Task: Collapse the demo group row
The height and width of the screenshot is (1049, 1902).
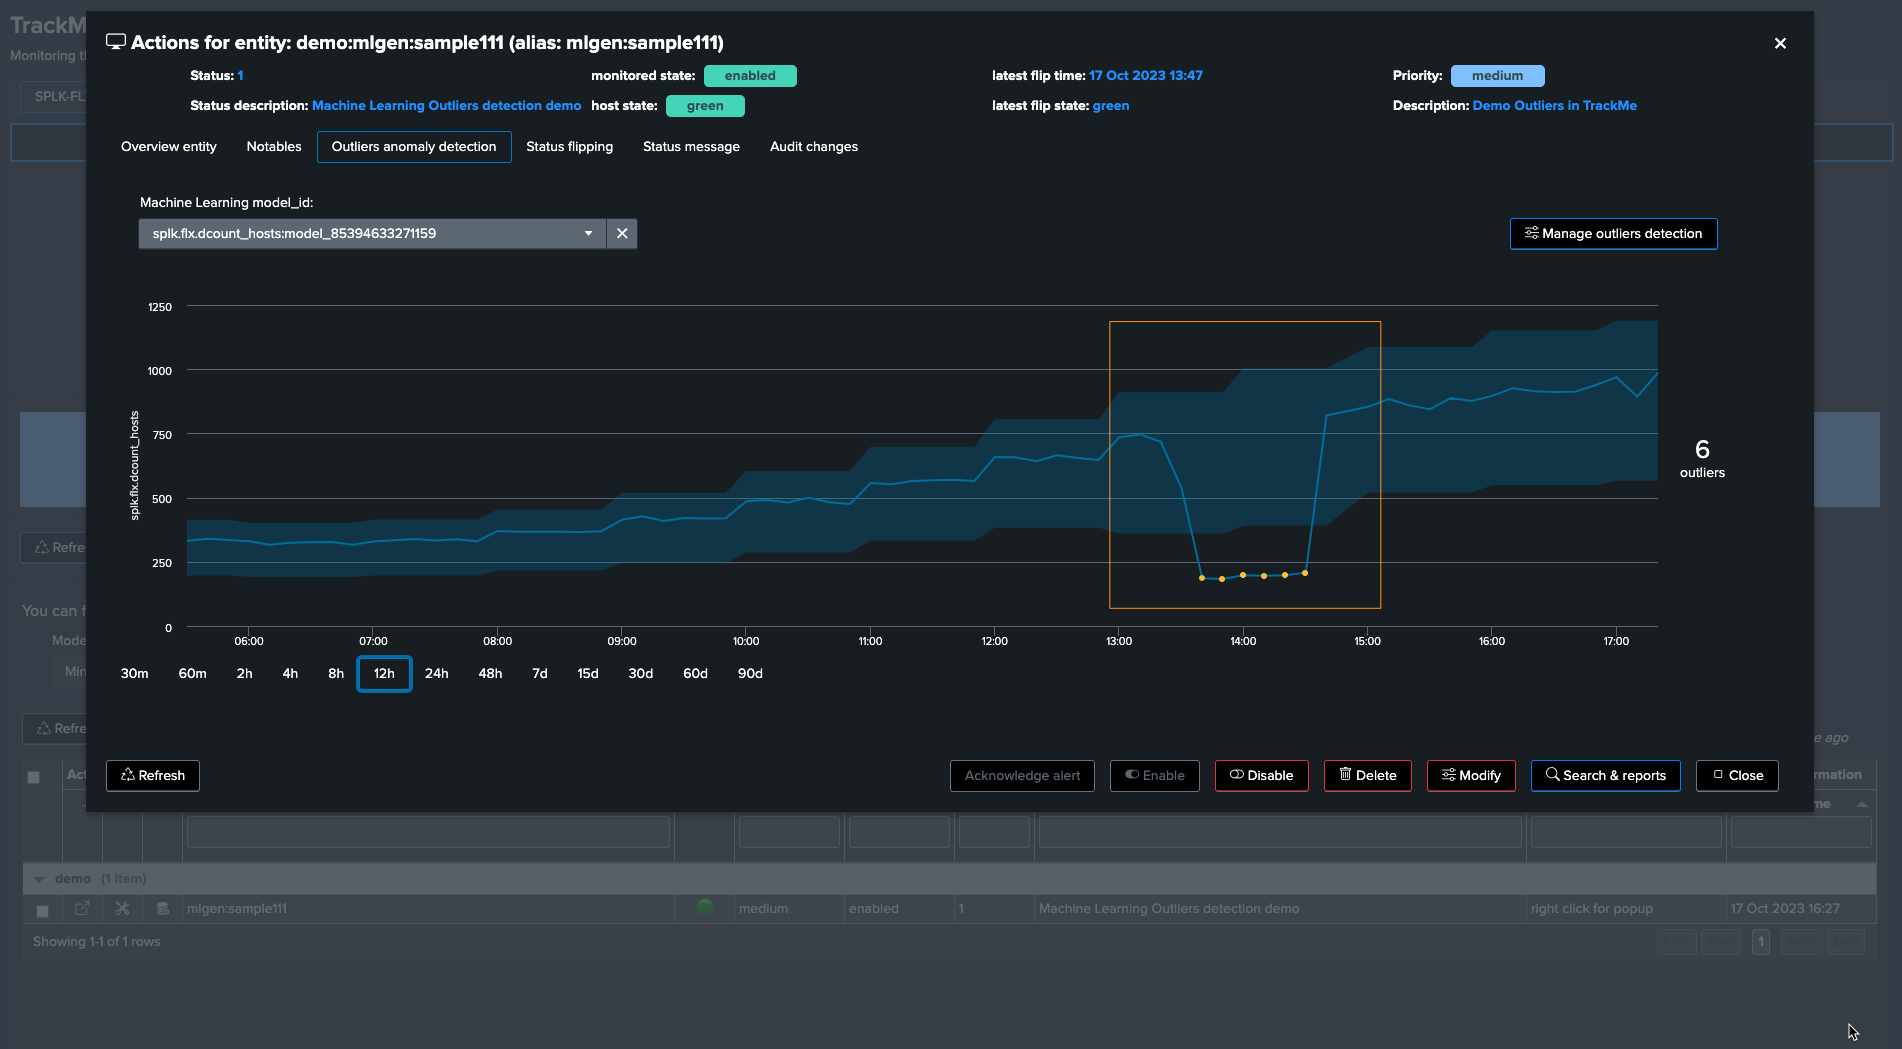Action: coord(39,879)
